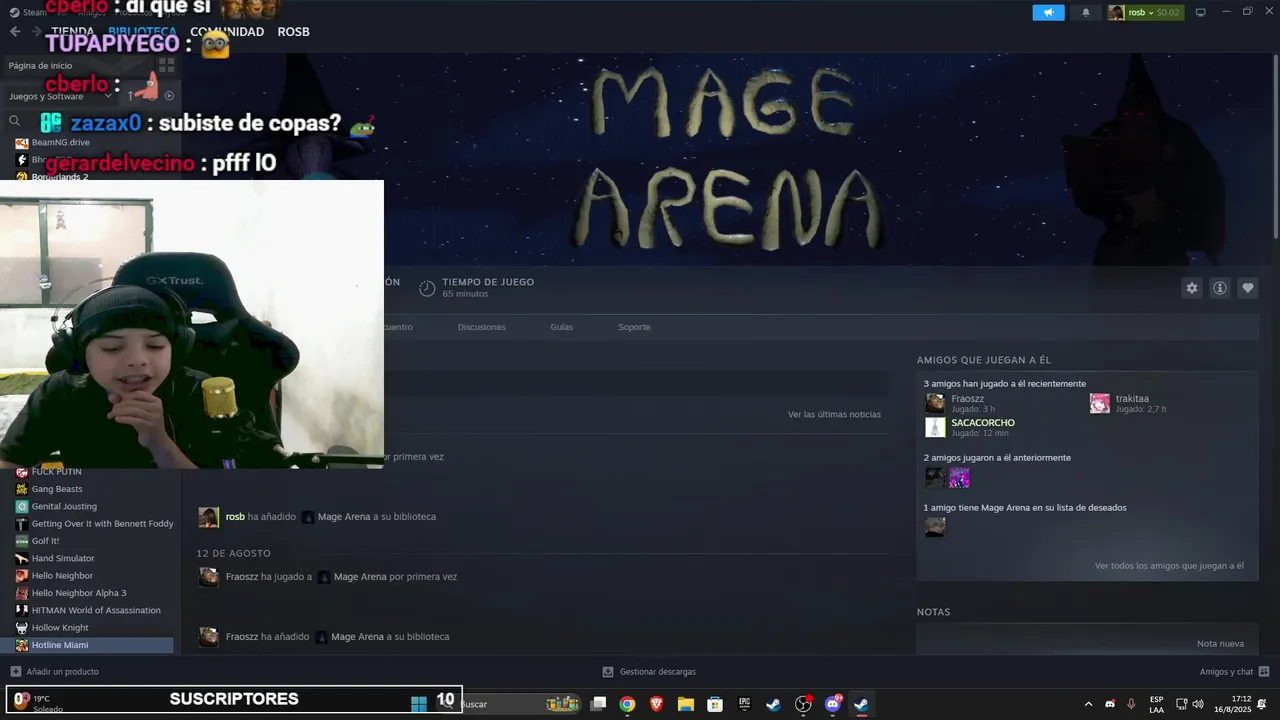Image resolution: width=1280 pixels, height=720 pixels.
Task: Select Getting Over It with Bennett Foddy
Action: click(x=102, y=523)
